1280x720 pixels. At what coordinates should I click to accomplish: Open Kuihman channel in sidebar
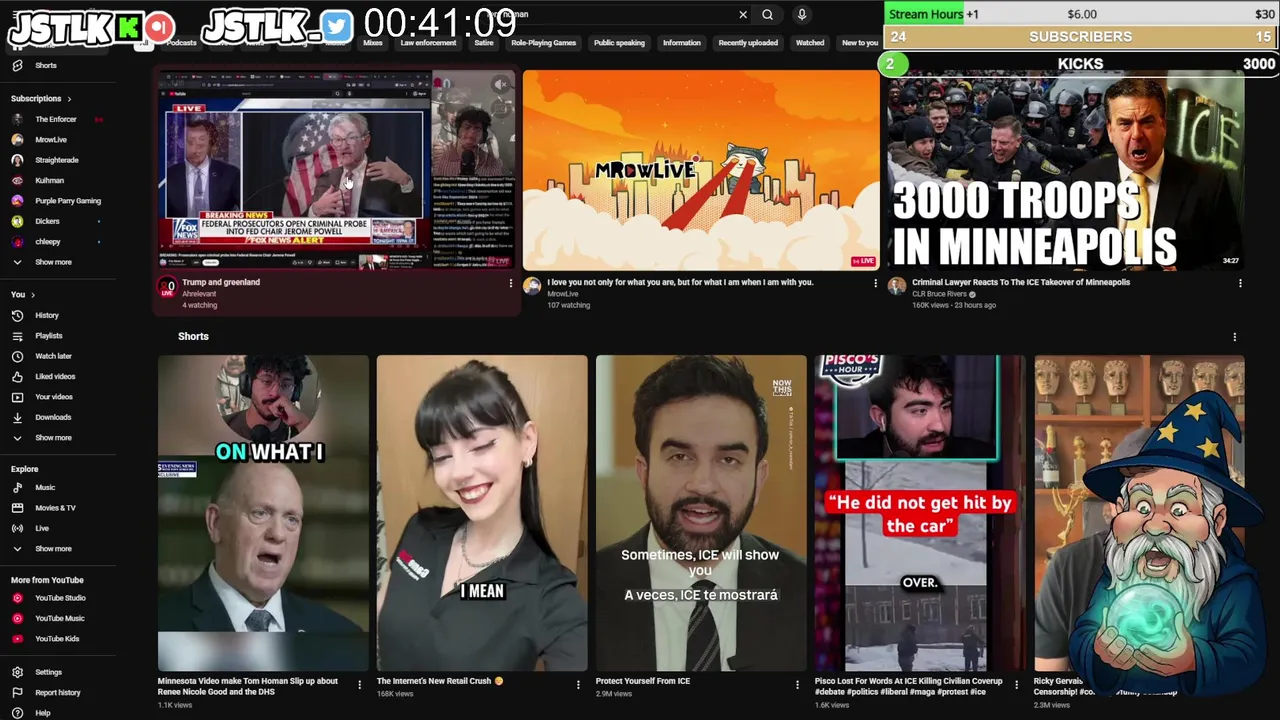[x=49, y=180]
